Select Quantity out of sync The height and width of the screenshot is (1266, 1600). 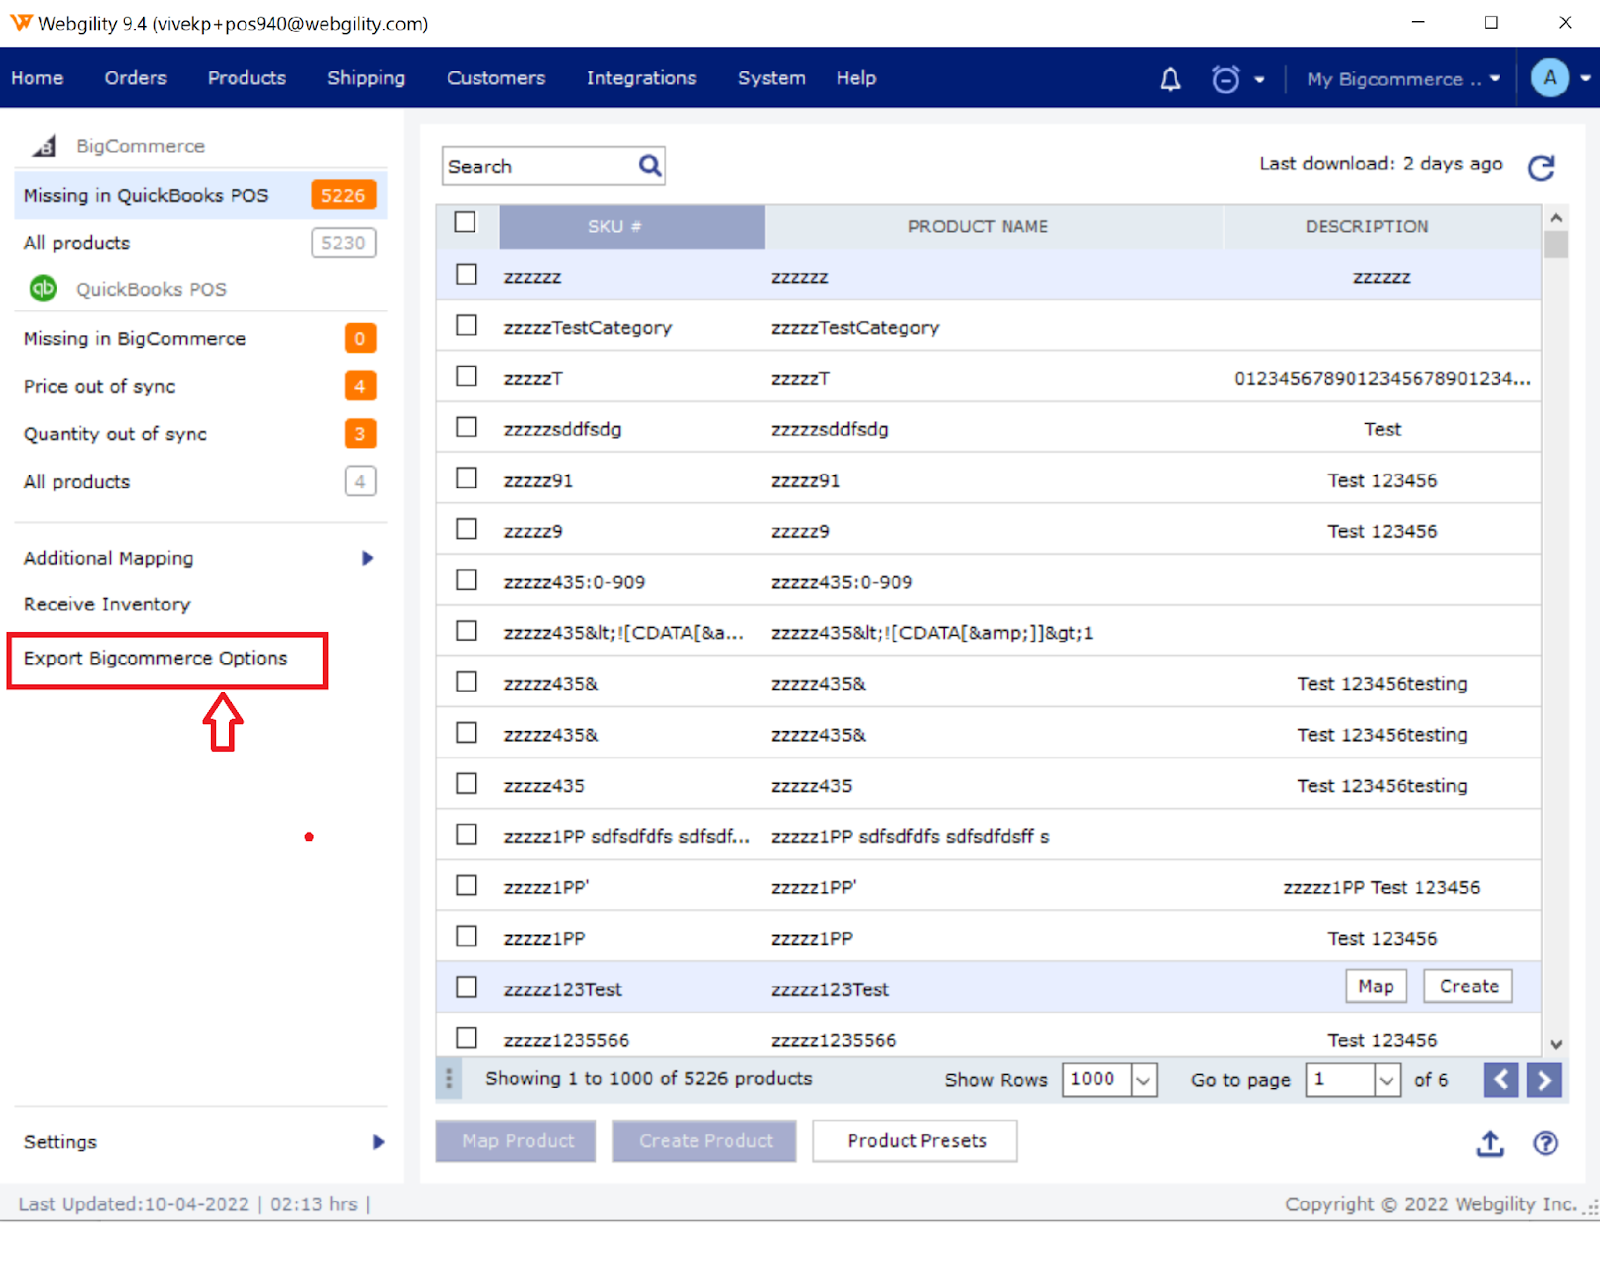[x=201, y=434]
